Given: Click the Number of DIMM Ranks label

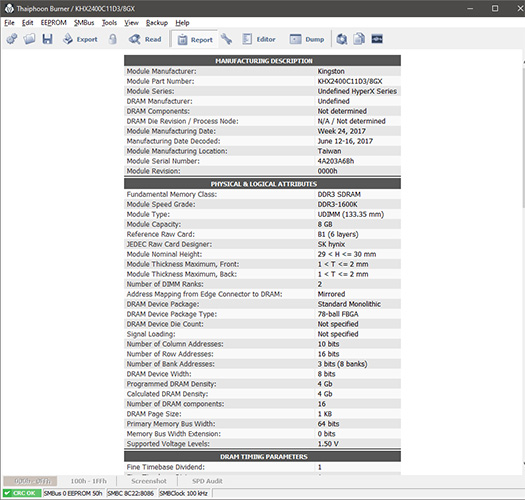Looking at the screenshot, I should click(x=165, y=284).
